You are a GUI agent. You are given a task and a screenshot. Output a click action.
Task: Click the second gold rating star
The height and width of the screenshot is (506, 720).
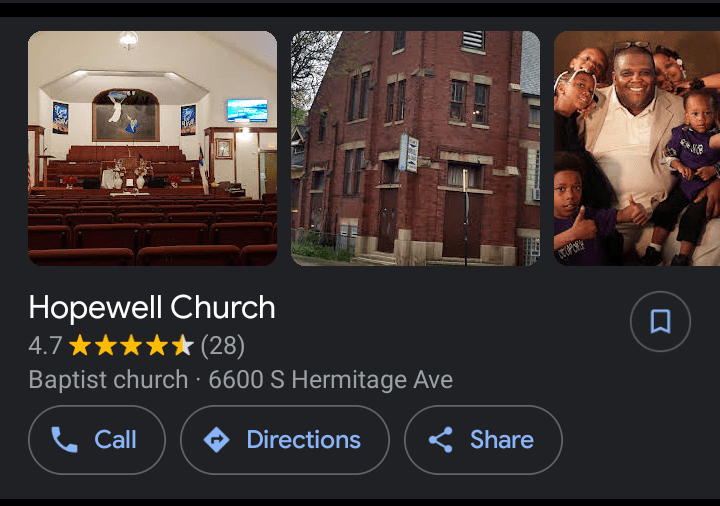click(106, 345)
